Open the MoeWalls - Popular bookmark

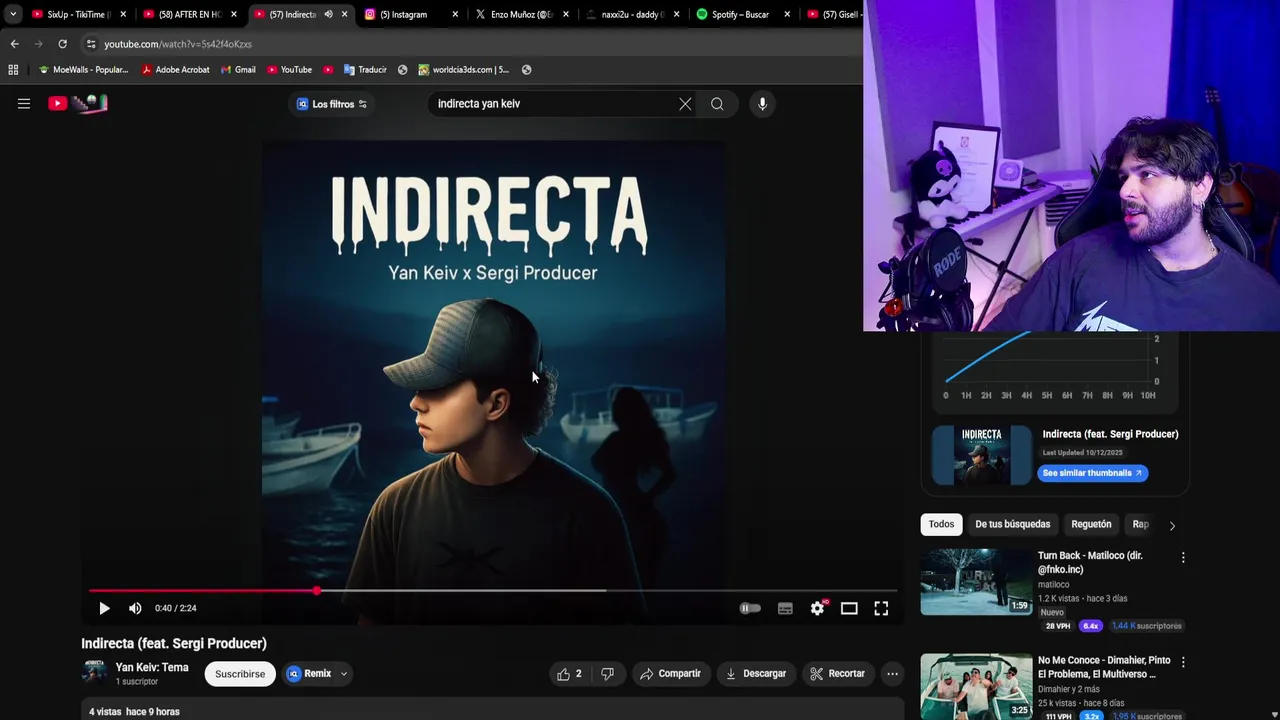83,70
